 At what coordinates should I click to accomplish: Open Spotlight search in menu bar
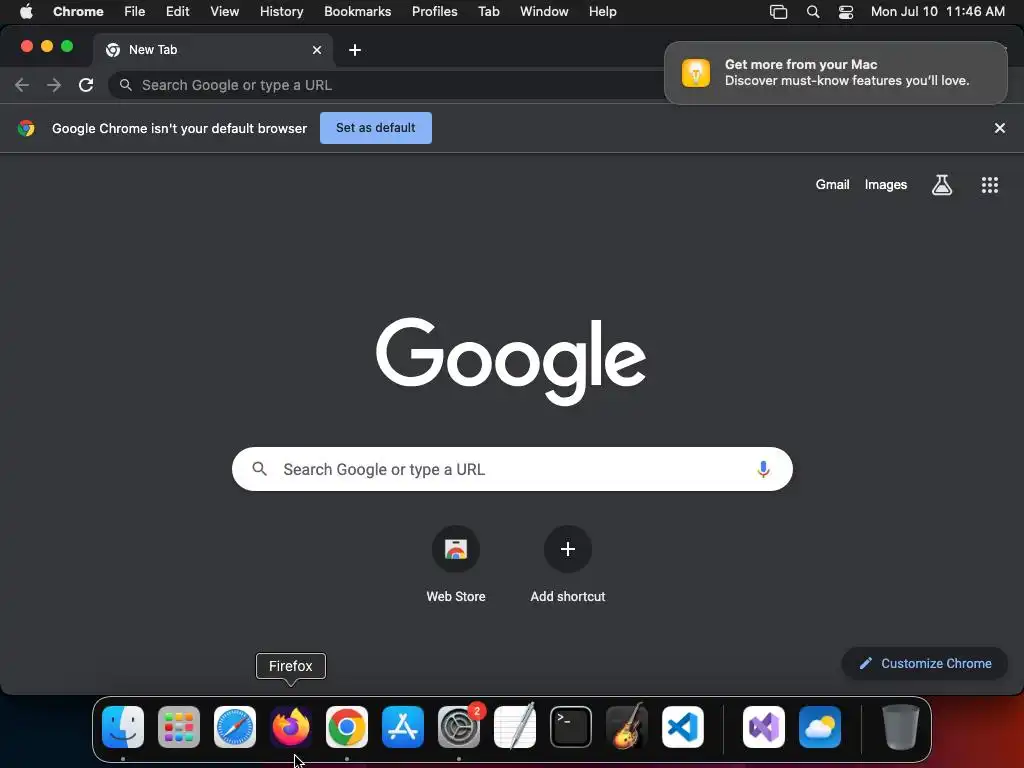click(x=813, y=12)
